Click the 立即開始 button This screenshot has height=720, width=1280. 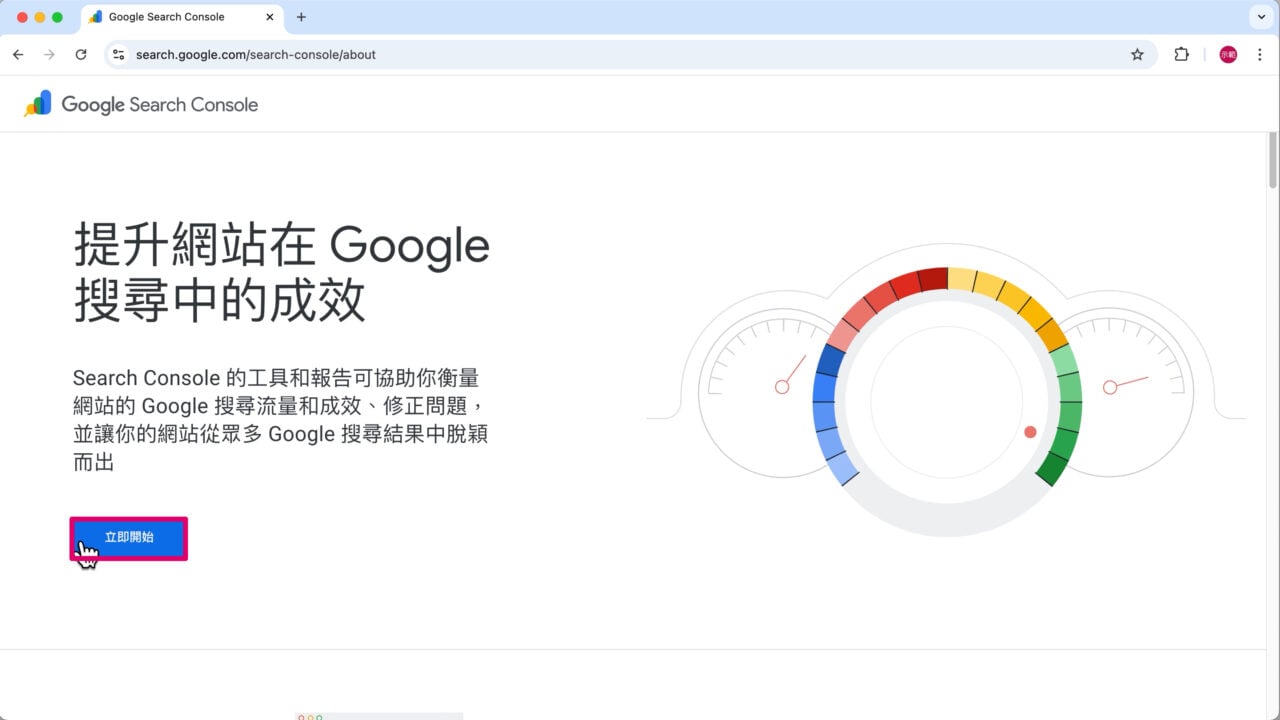tap(129, 538)
